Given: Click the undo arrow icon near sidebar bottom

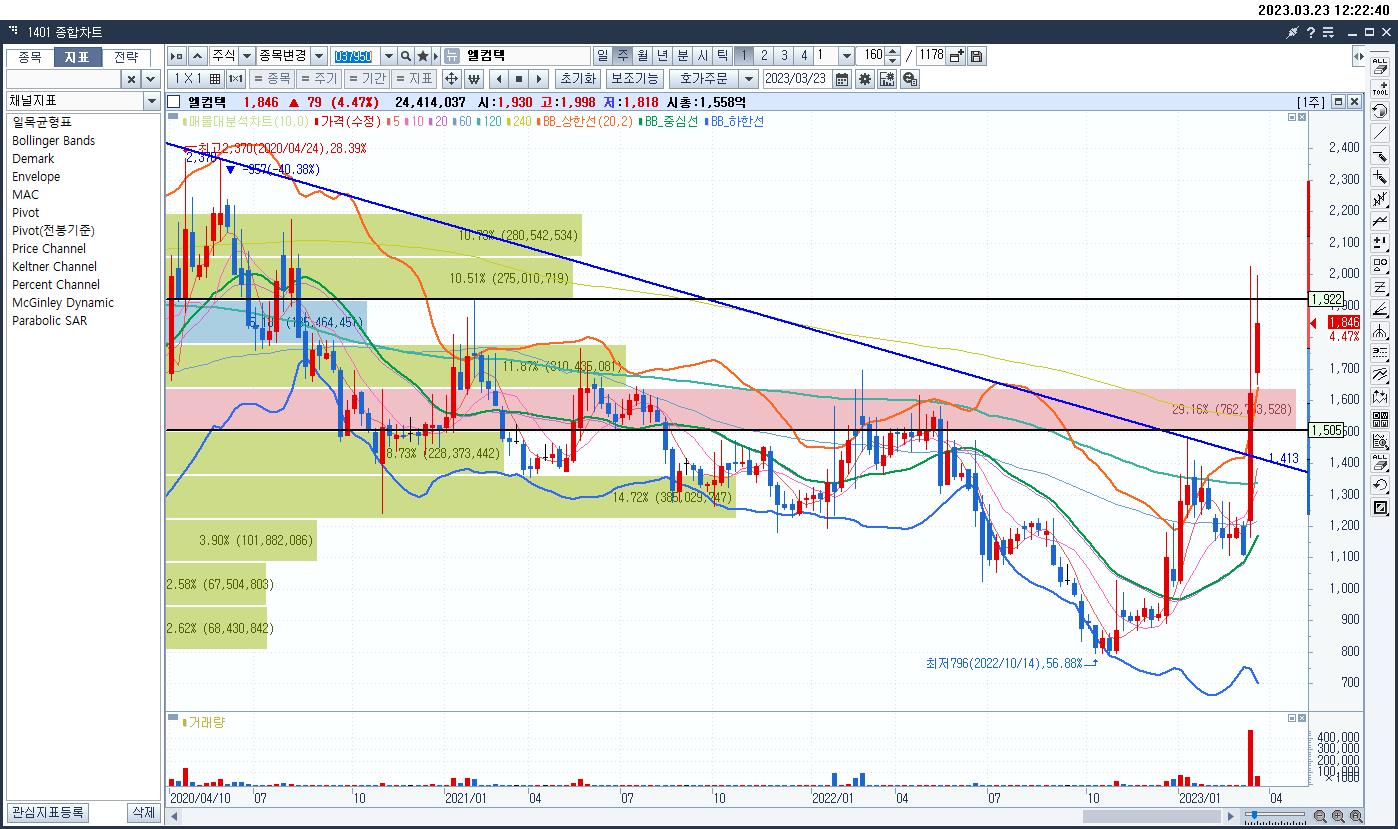Looking at the screenshot, I should tap(1380, 486).
